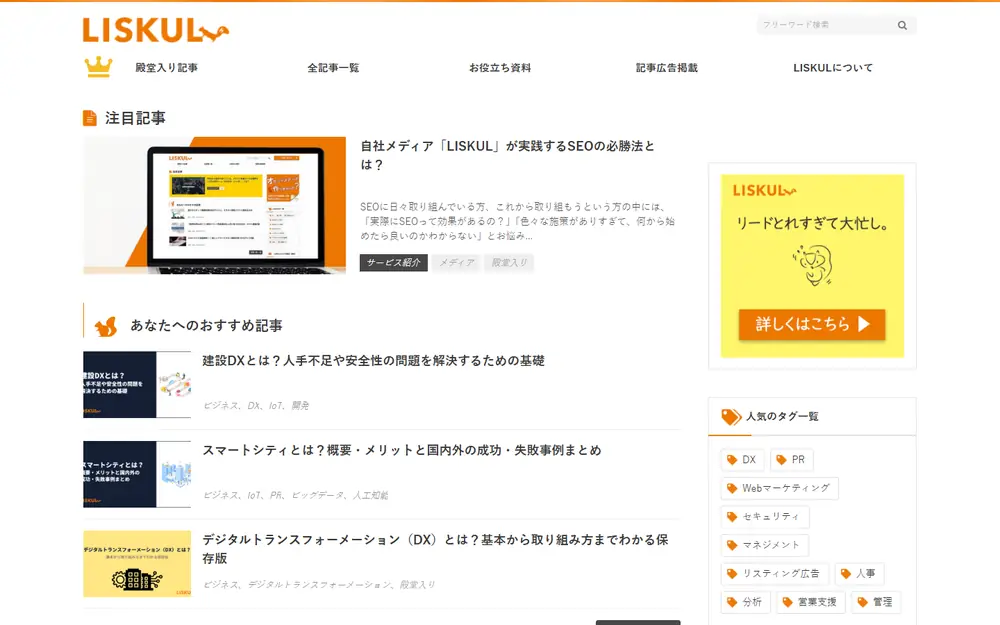Click category text ビジネス、IoT、PR、ビッグデータ、人工知能
This screenshot has width=1000, height=625.
(295, 495)
